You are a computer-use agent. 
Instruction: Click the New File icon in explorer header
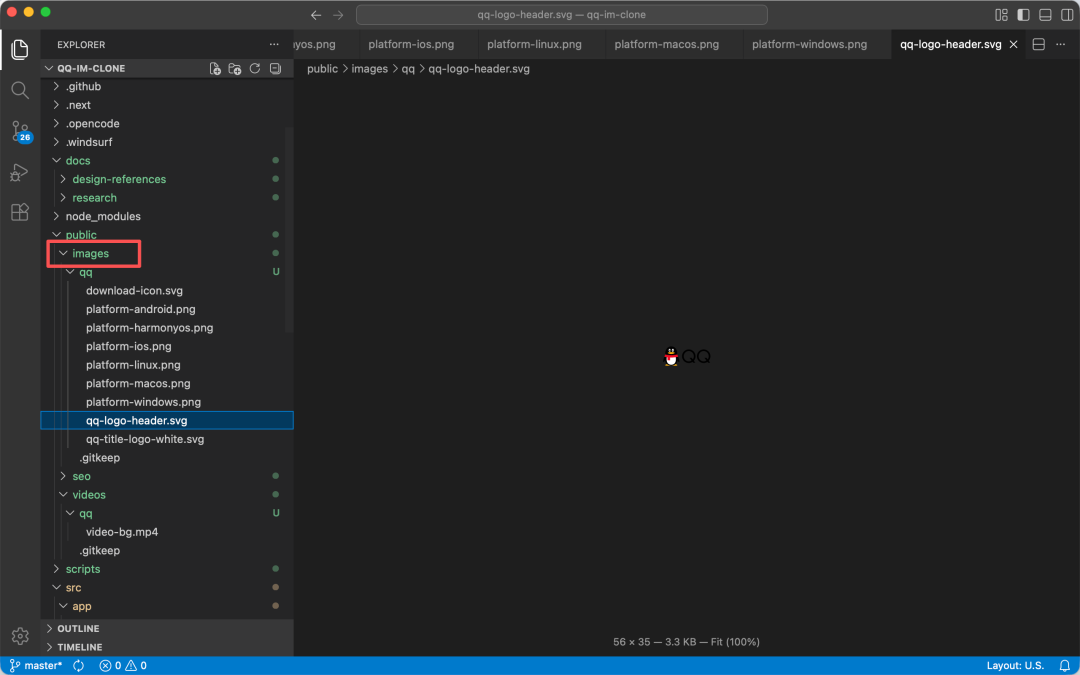click(x=216, y=69)
